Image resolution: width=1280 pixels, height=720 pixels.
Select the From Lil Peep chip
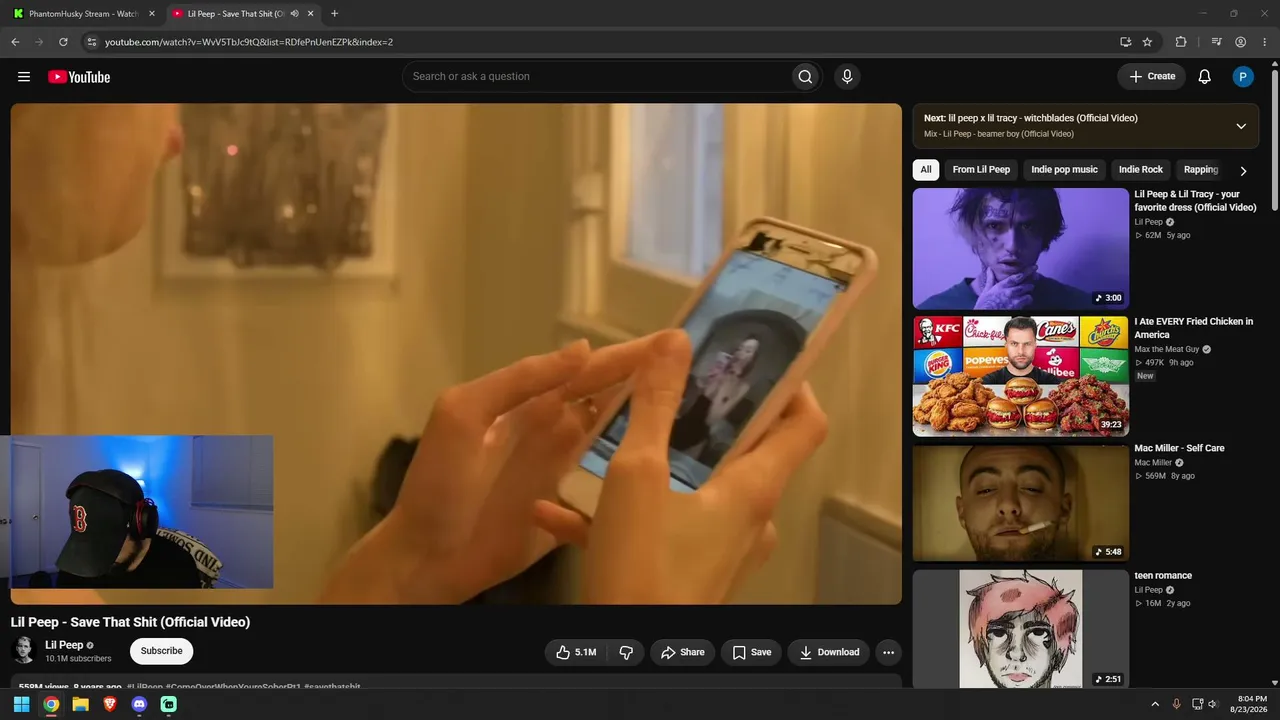(981, 170)
